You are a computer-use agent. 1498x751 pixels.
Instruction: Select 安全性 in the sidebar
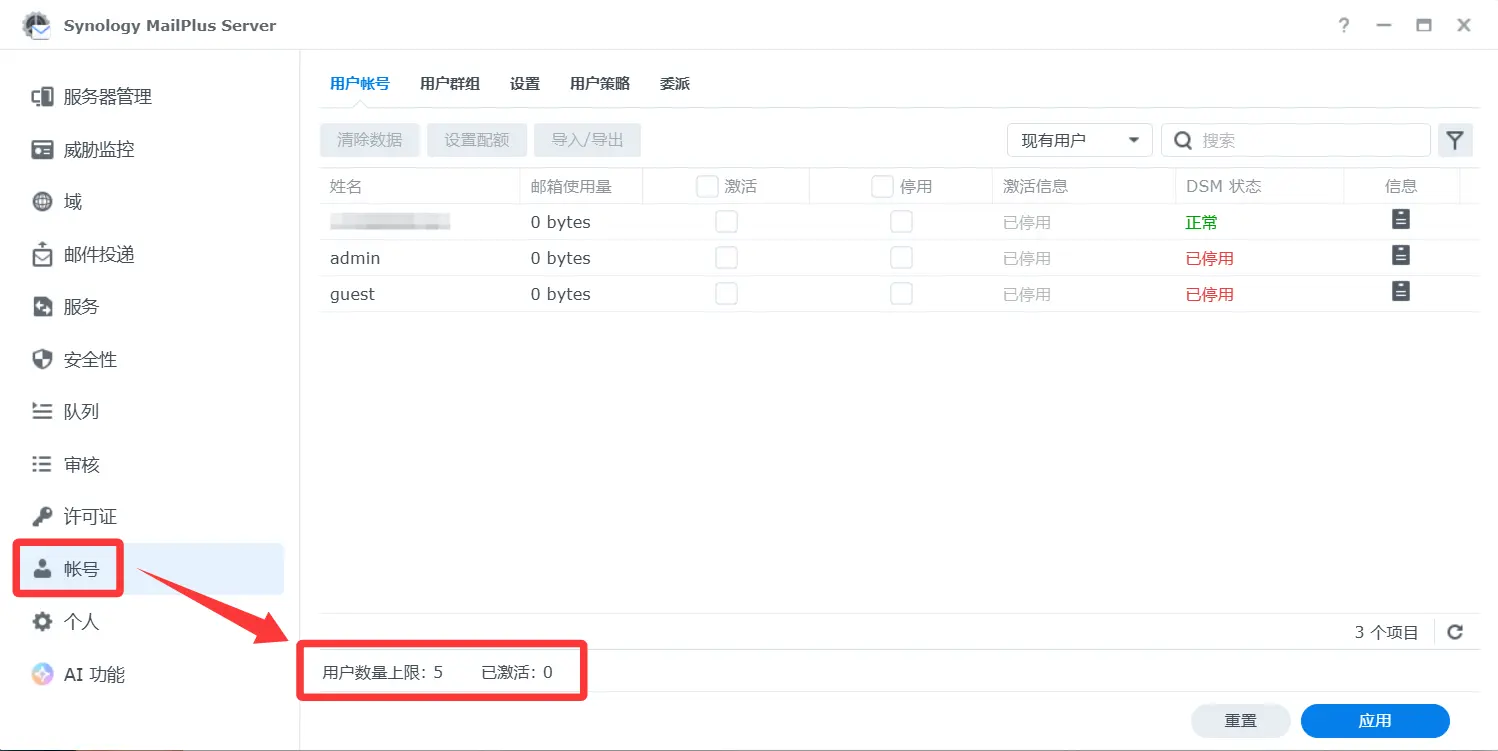click(90, 360)
